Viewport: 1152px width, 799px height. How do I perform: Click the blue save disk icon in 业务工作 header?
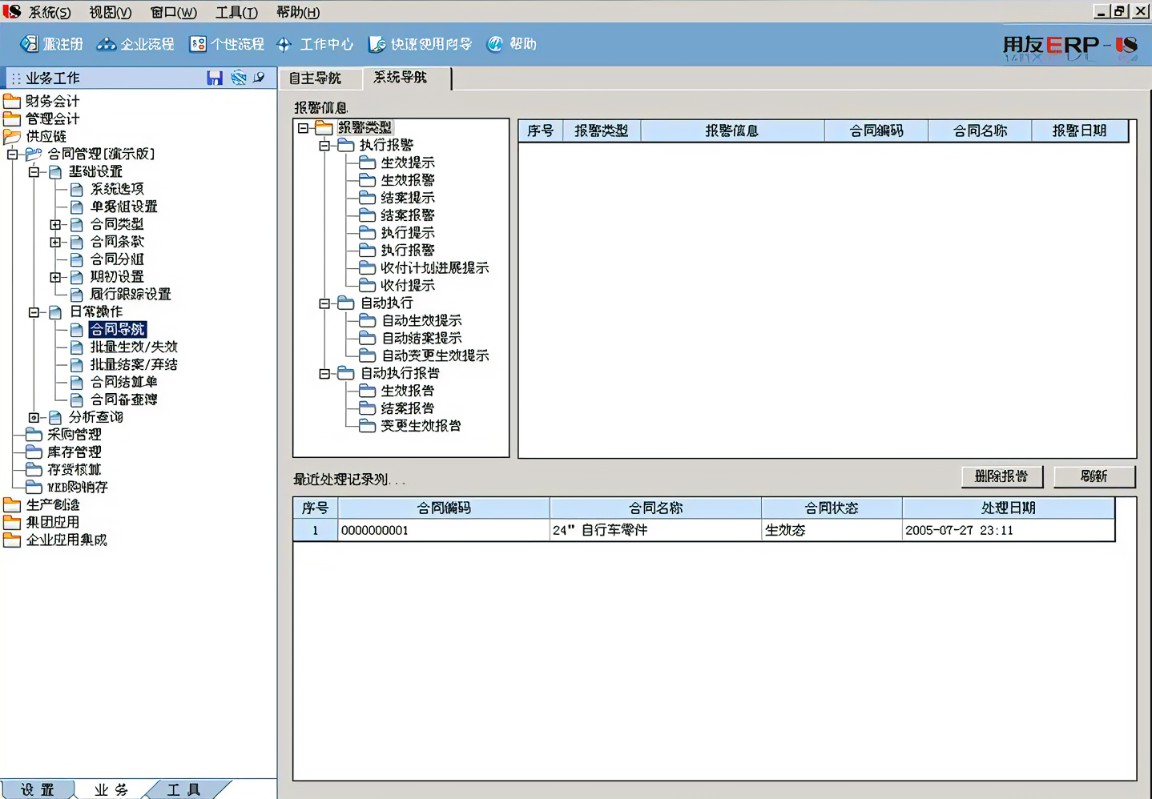[215, 78]
